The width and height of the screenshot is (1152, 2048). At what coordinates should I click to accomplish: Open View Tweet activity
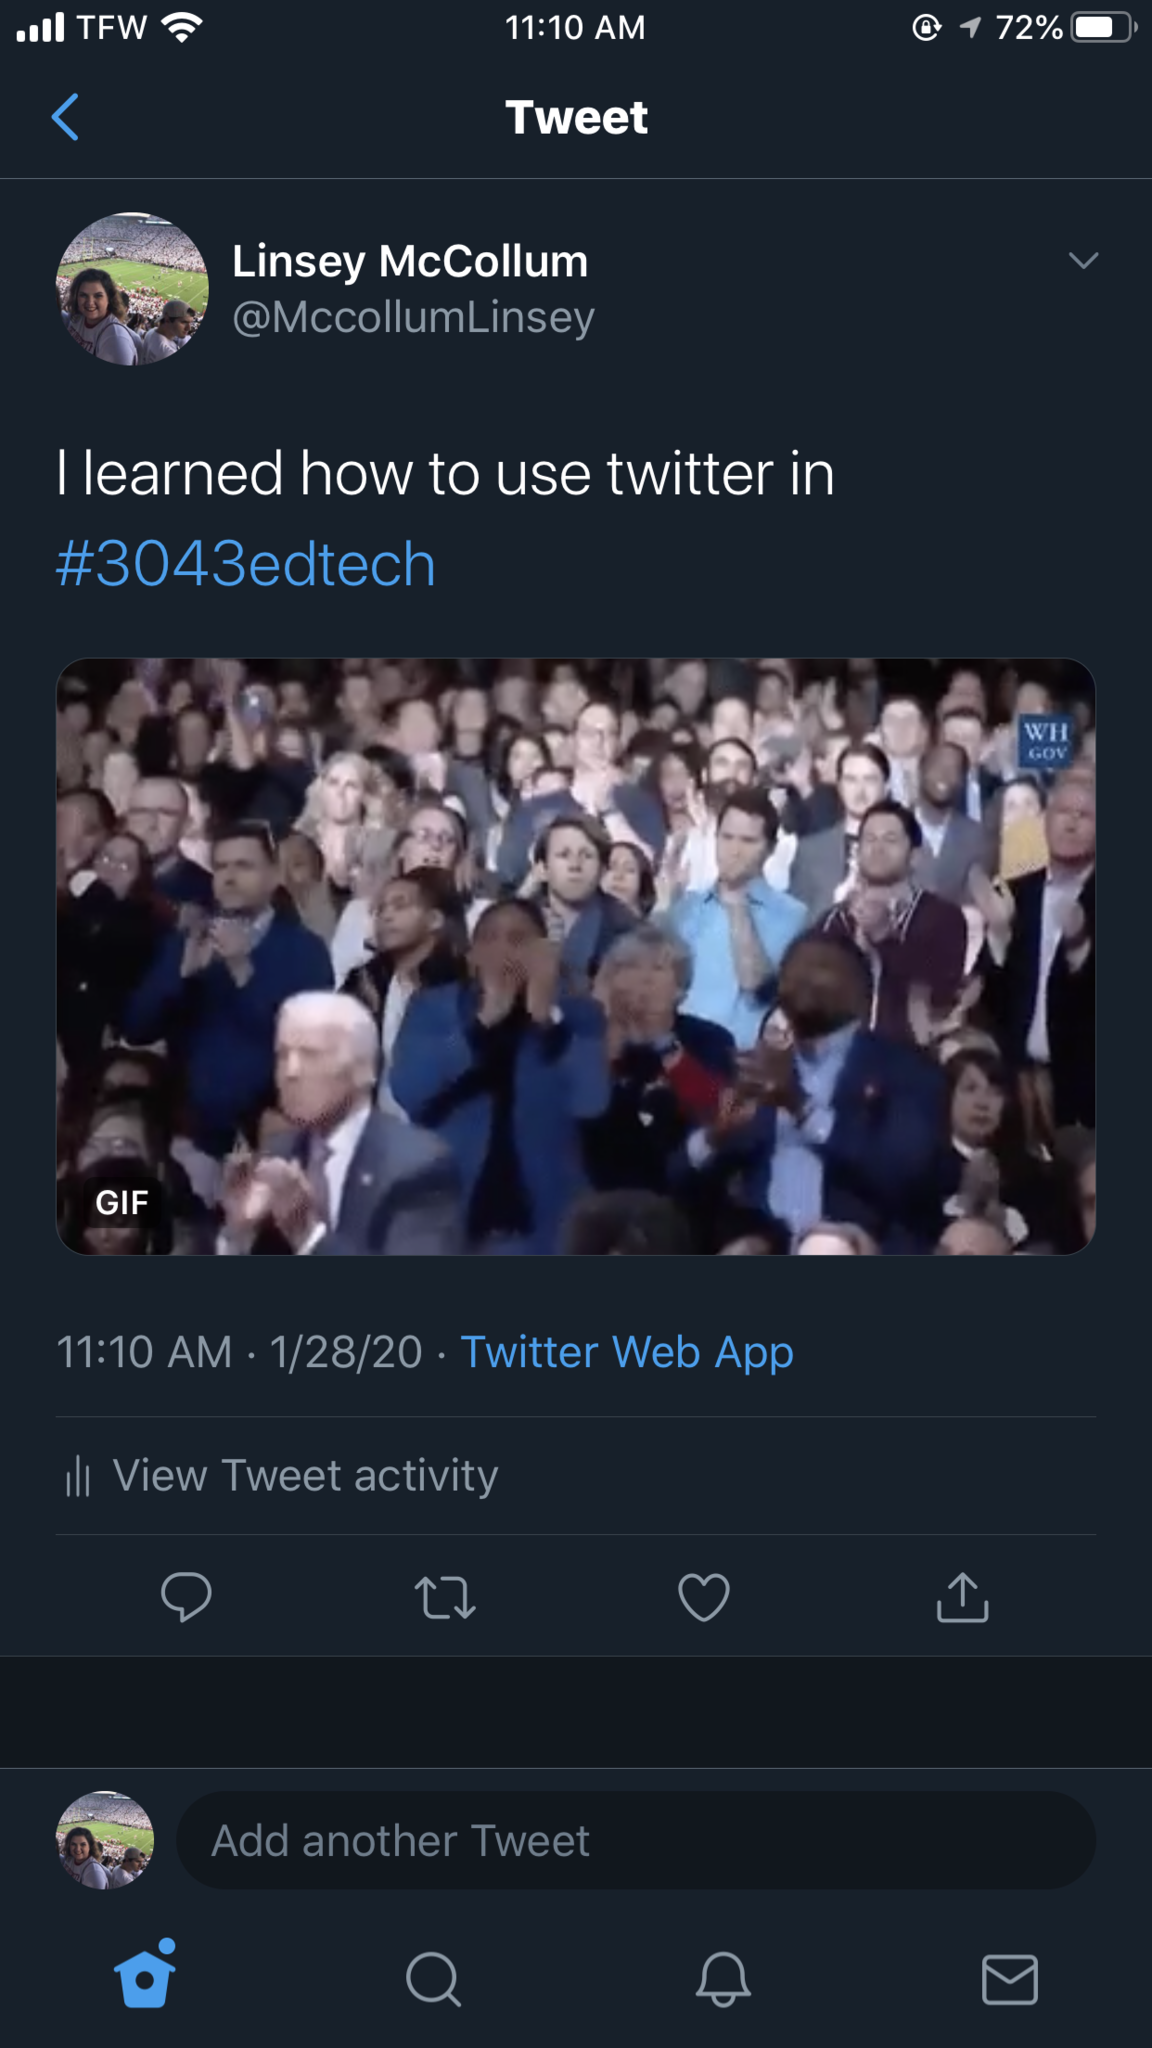tap(305, 1476)
